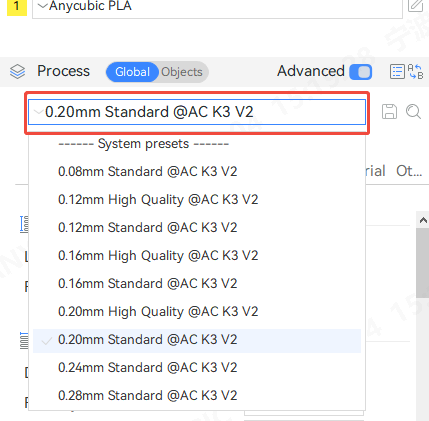Open the settings list view icon
The height and width of the screenshot is (421, 429).
397,72
